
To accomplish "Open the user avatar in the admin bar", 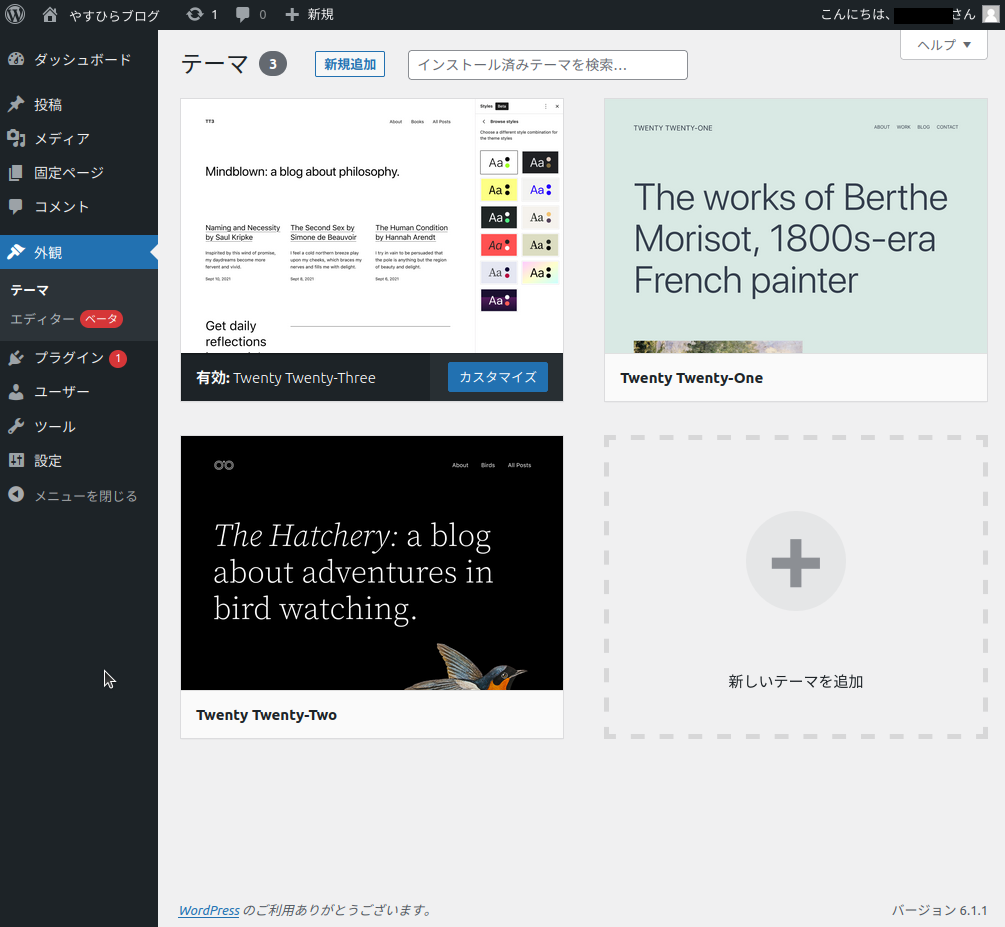I will [x=990, y=14].
